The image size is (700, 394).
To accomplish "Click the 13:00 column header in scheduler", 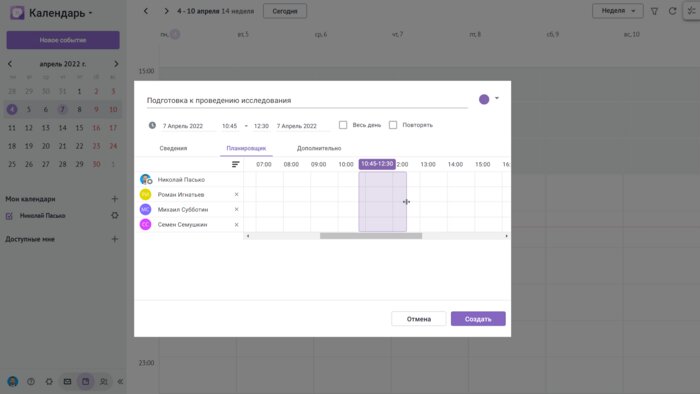I will 428,164.
